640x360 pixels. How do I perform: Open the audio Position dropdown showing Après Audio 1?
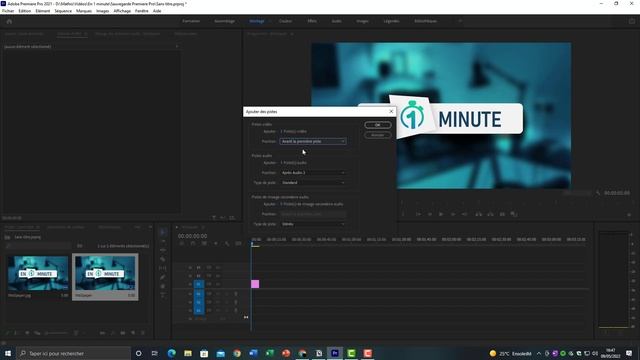(x=313, y=173)
